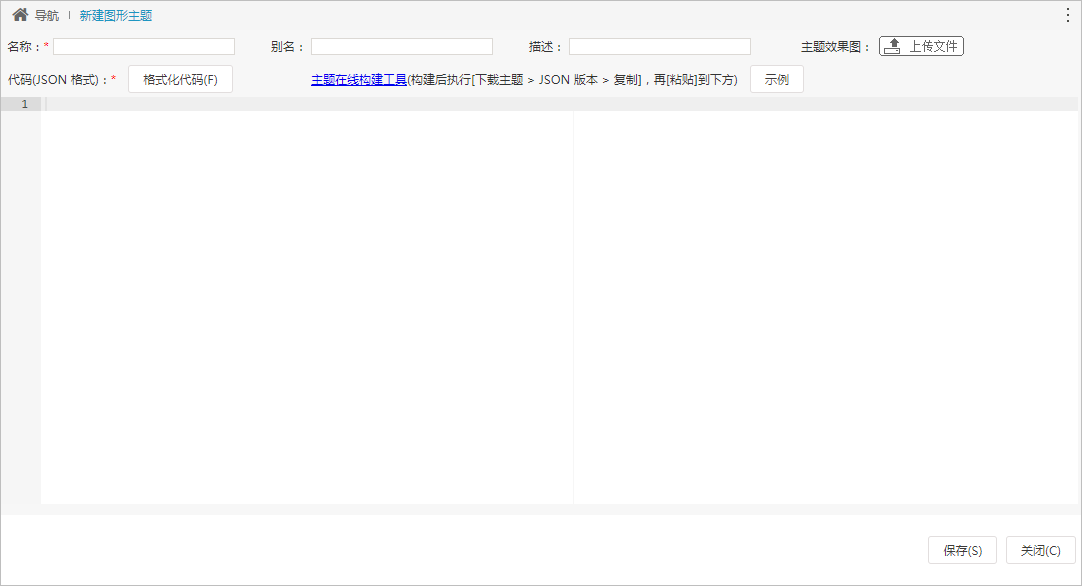Click the 代码(JSON 格式) label
Screen dimensions: 1082x586
[x=57, y=80]
